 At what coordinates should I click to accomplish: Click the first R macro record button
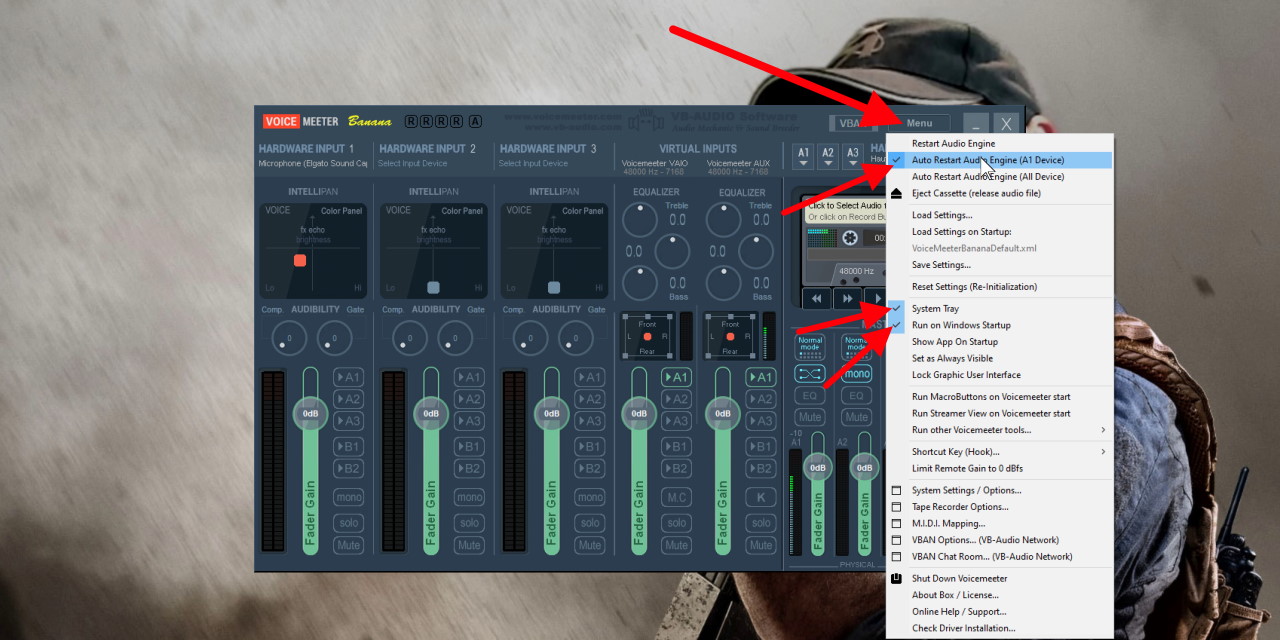[x=410, y=120]
